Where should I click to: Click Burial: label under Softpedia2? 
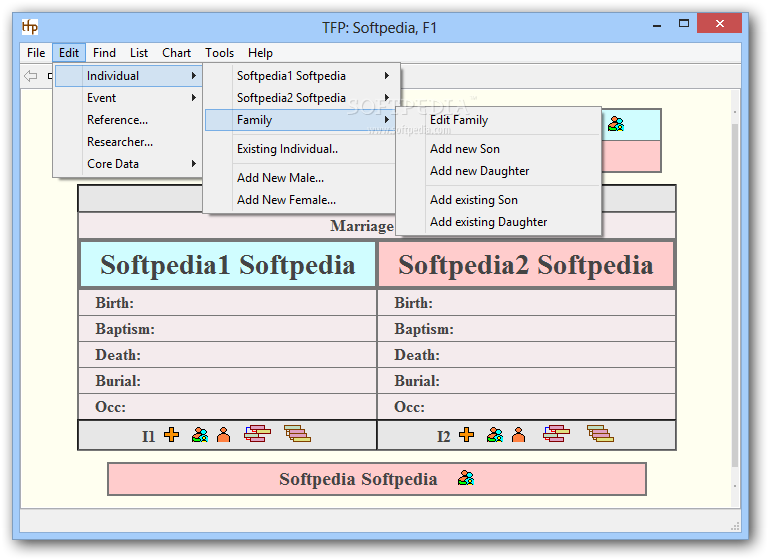pyautogui.click(x=417, y=381)
